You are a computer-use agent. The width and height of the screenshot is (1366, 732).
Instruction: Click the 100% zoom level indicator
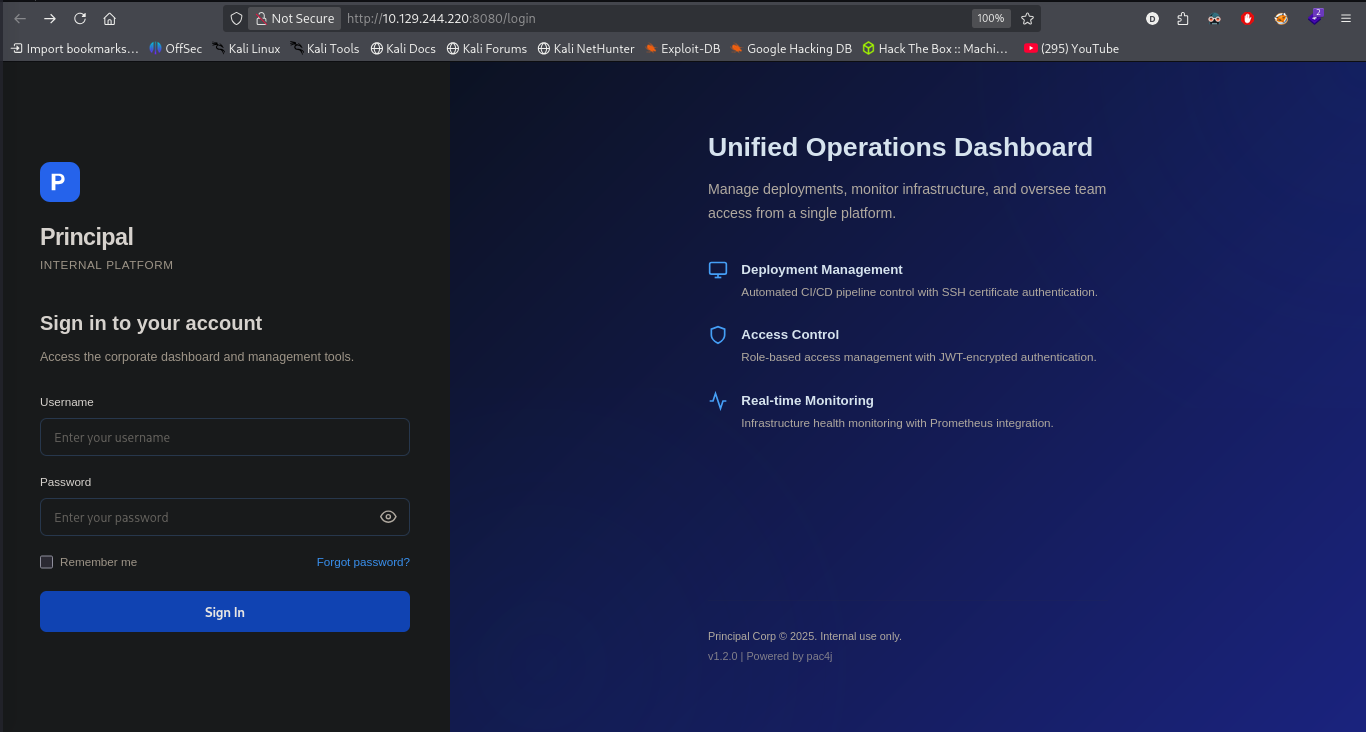point(991,18)
